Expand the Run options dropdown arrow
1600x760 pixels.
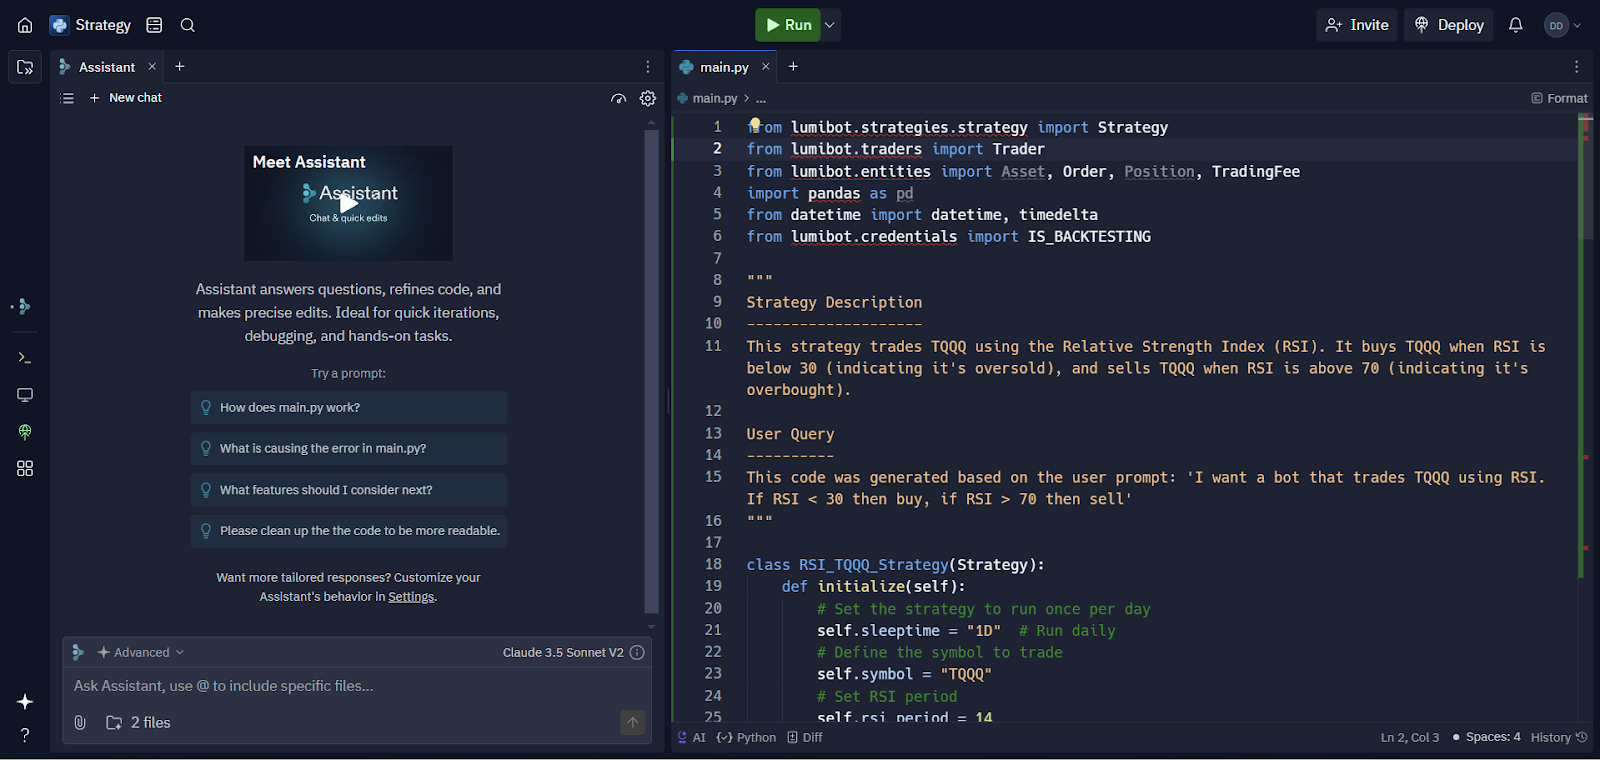point(830,25)
